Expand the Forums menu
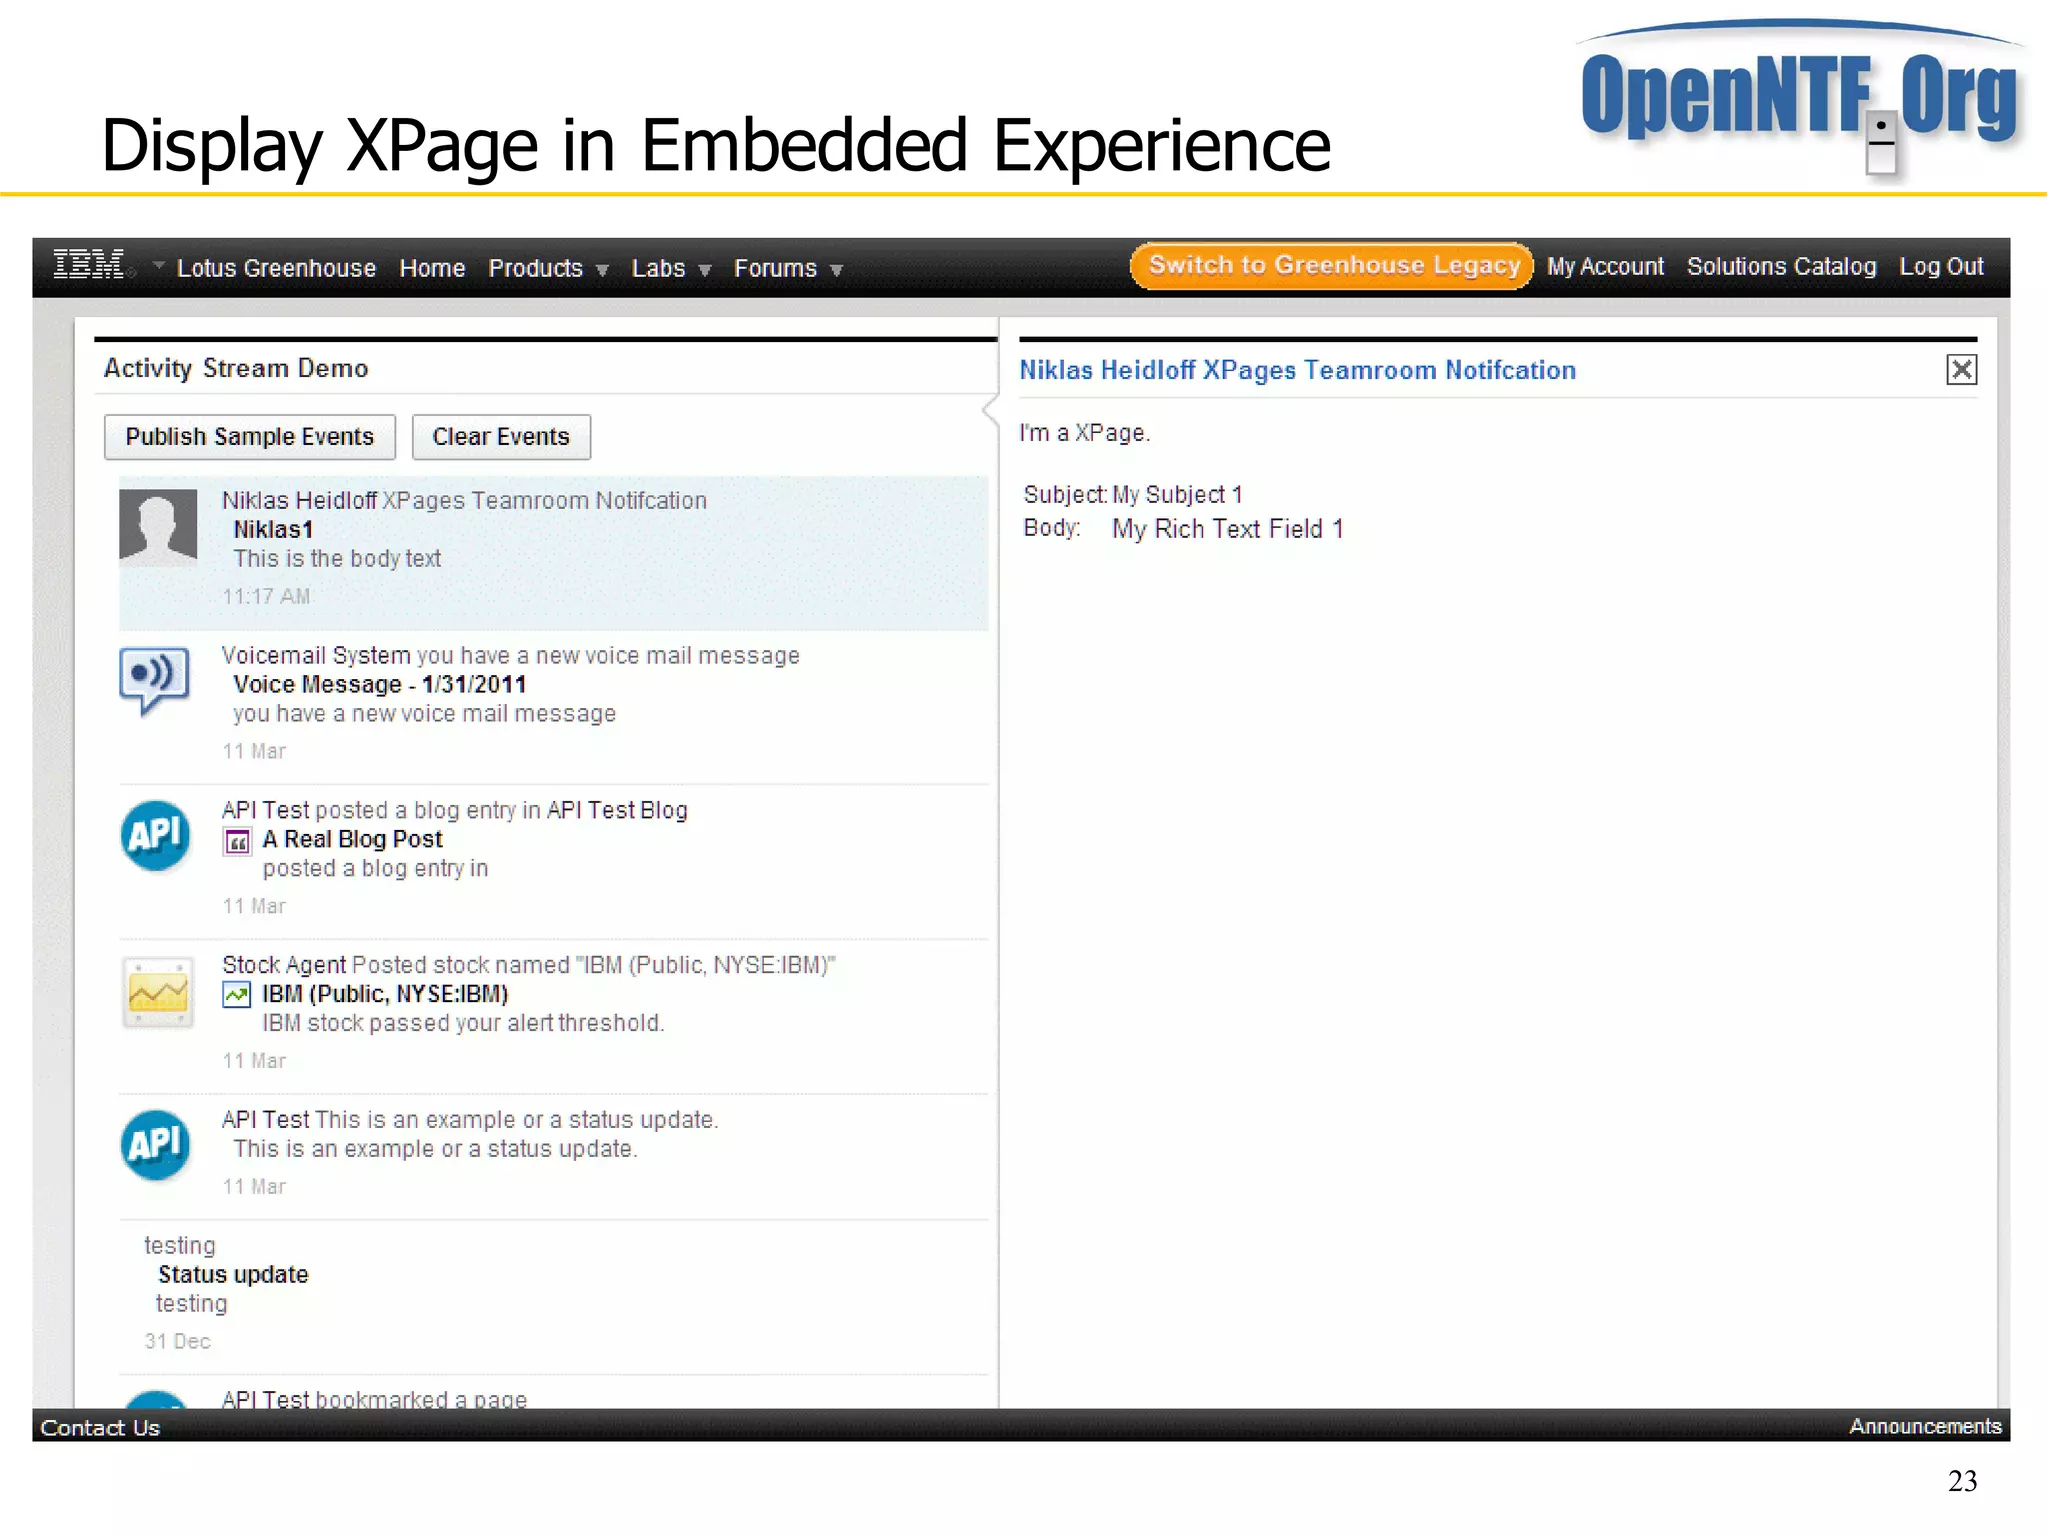The image size is (2048, 1535). click(x=788, y=268)
